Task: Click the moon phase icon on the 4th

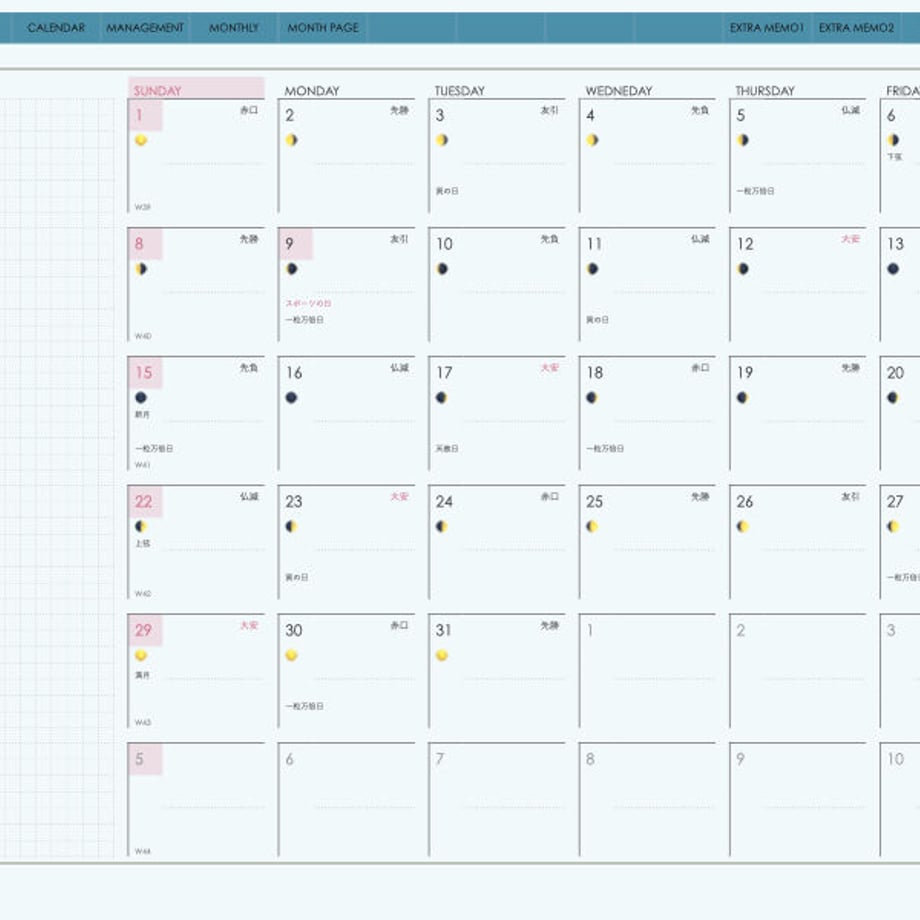Action: click(x=593, y=140)
